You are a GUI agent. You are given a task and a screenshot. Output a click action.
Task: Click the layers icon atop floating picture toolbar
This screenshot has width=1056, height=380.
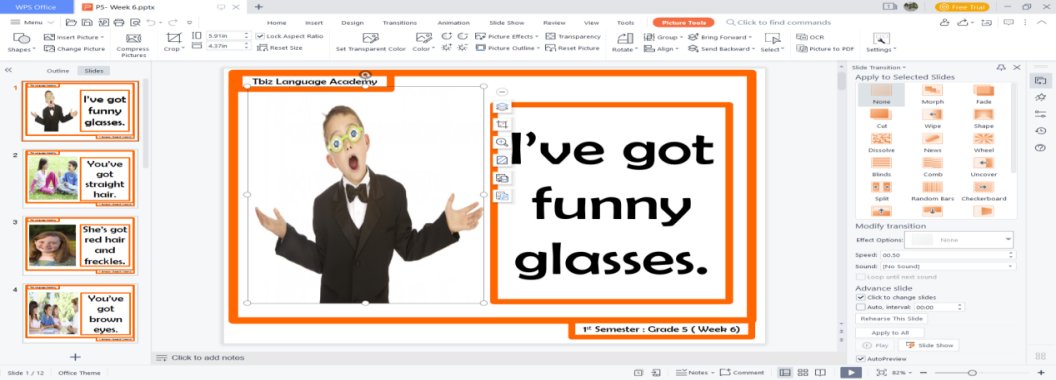point(502,107)
